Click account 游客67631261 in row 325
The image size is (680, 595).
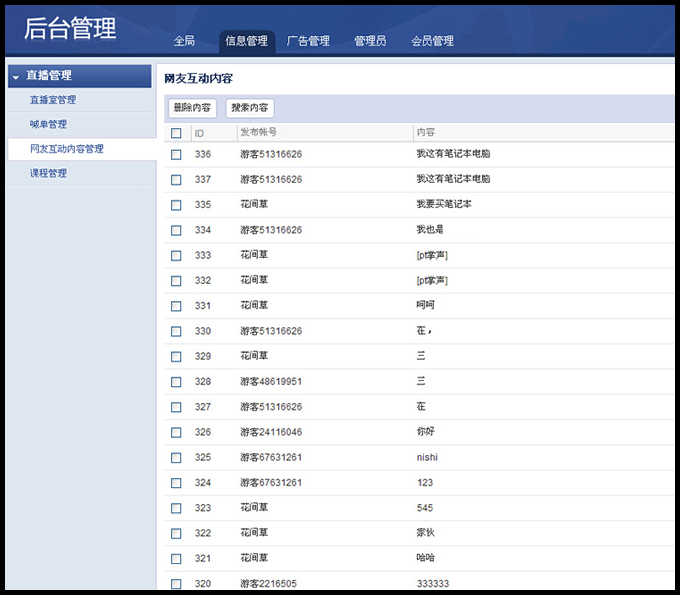point(271,457)
